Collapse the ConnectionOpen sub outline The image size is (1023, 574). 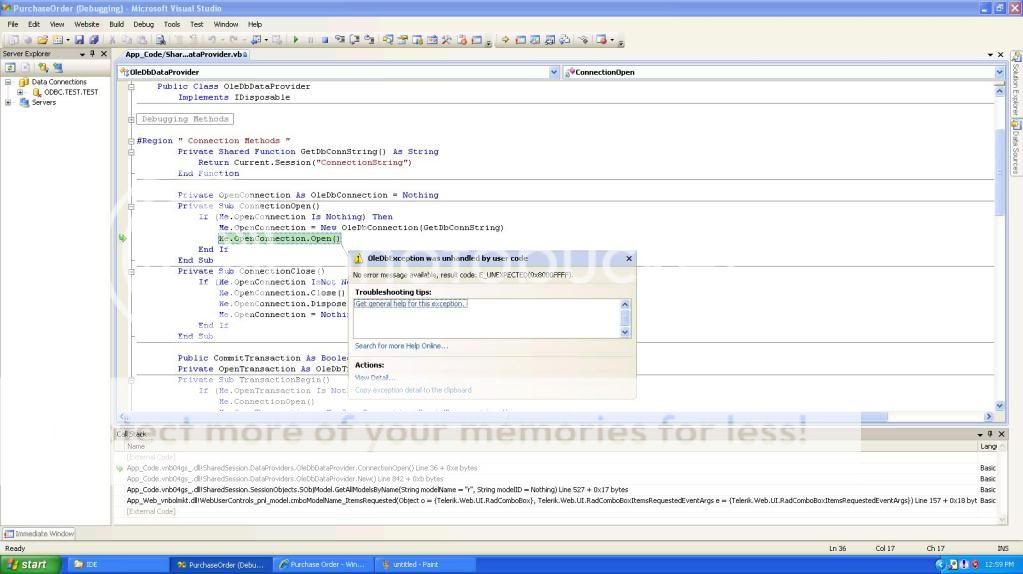(x=131, y=206)
